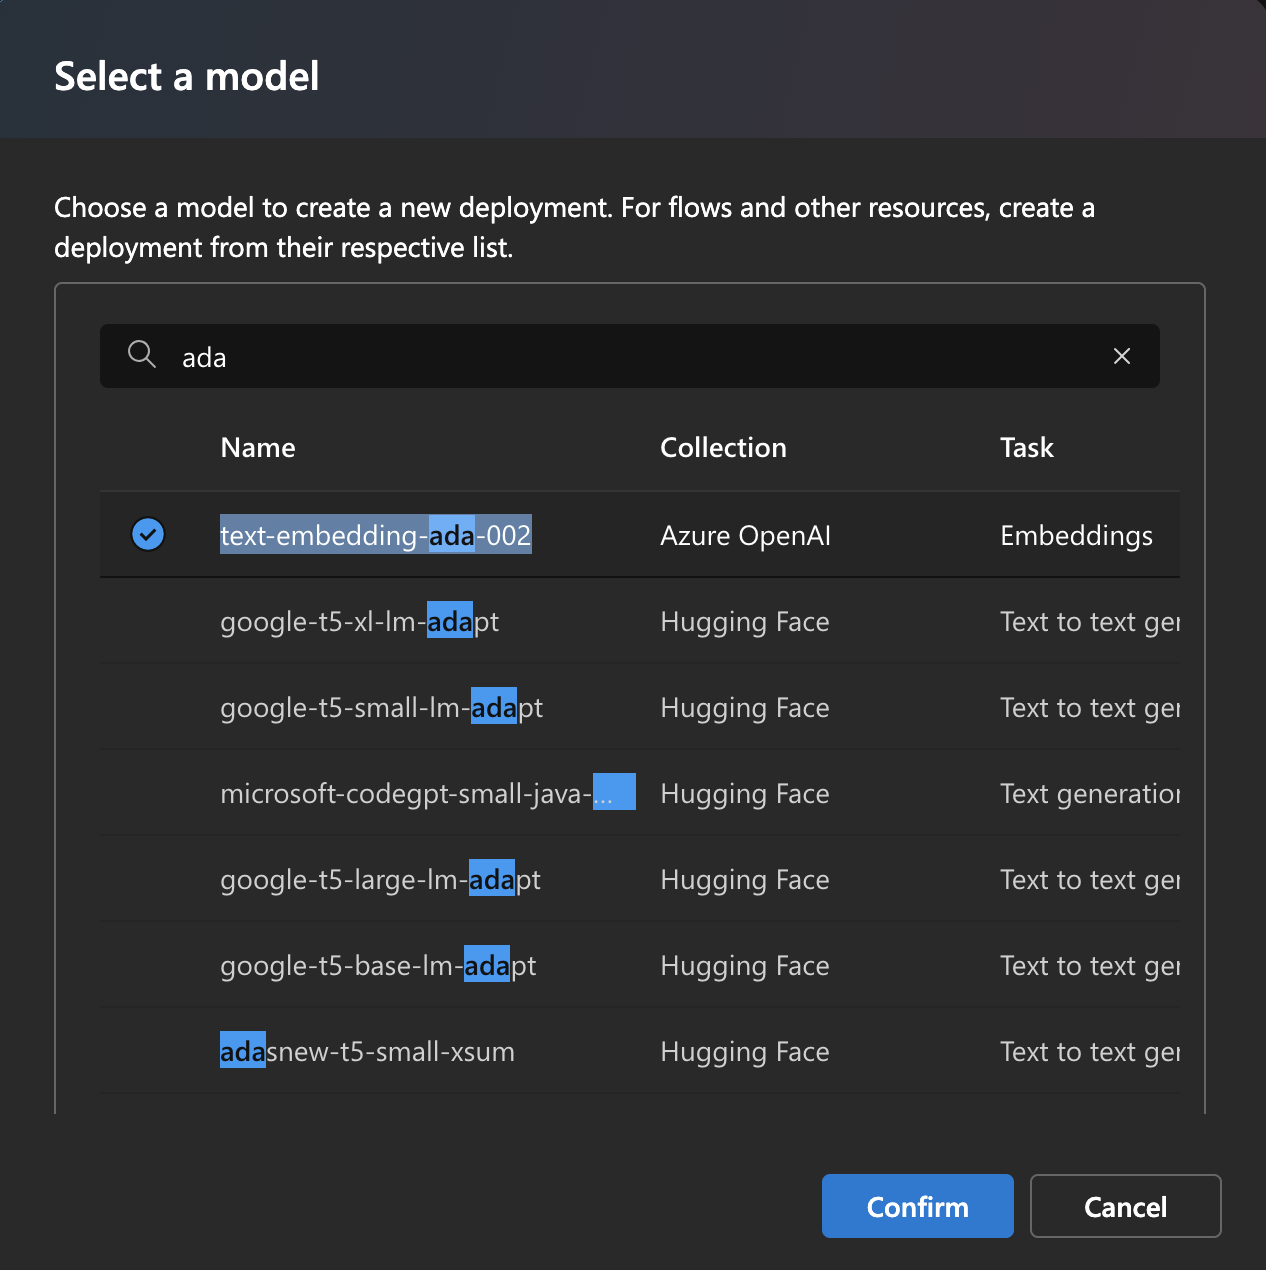
Task: Click Text generation task cell for microsoft-codegpt
Action: [x=1089, y=794]
